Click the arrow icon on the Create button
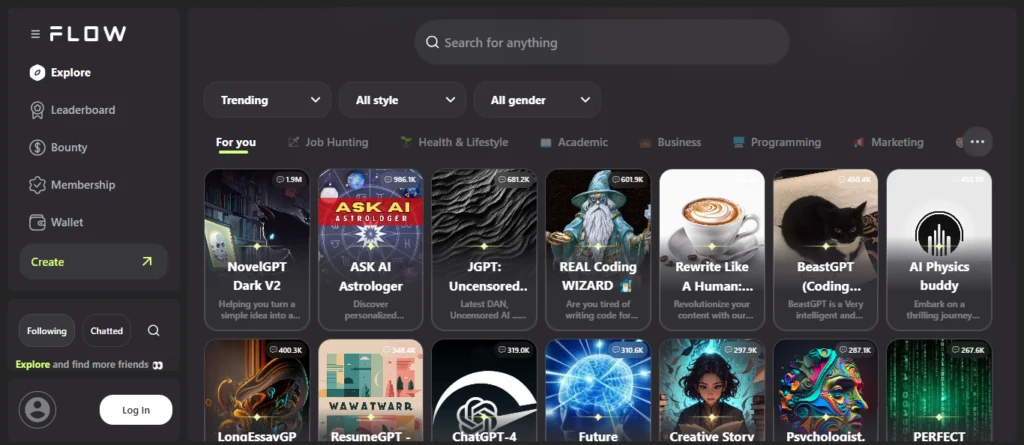The height and width of the screenshot is (445, 1024). (x=147, y=261)
